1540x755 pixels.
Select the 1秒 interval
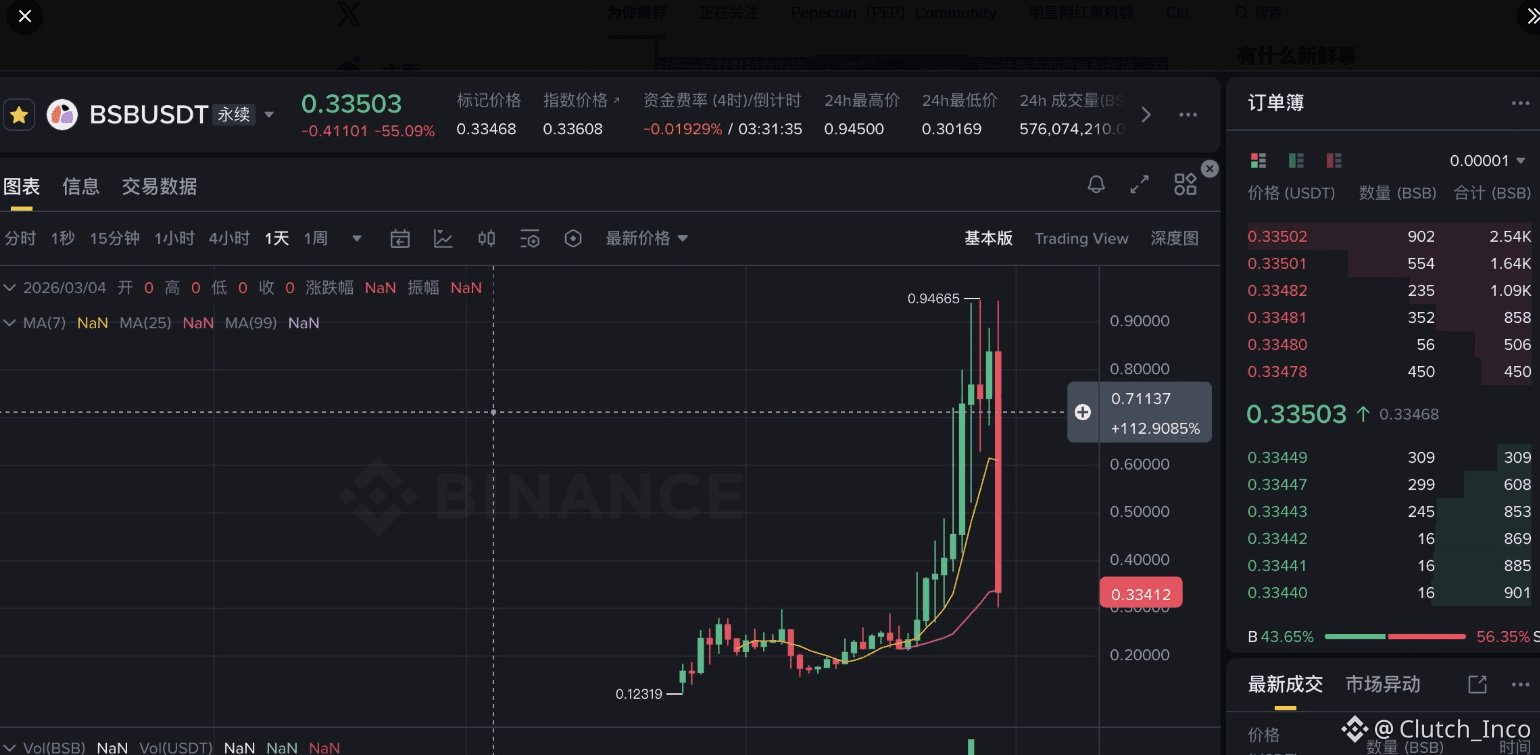click(x=63, y=238)
